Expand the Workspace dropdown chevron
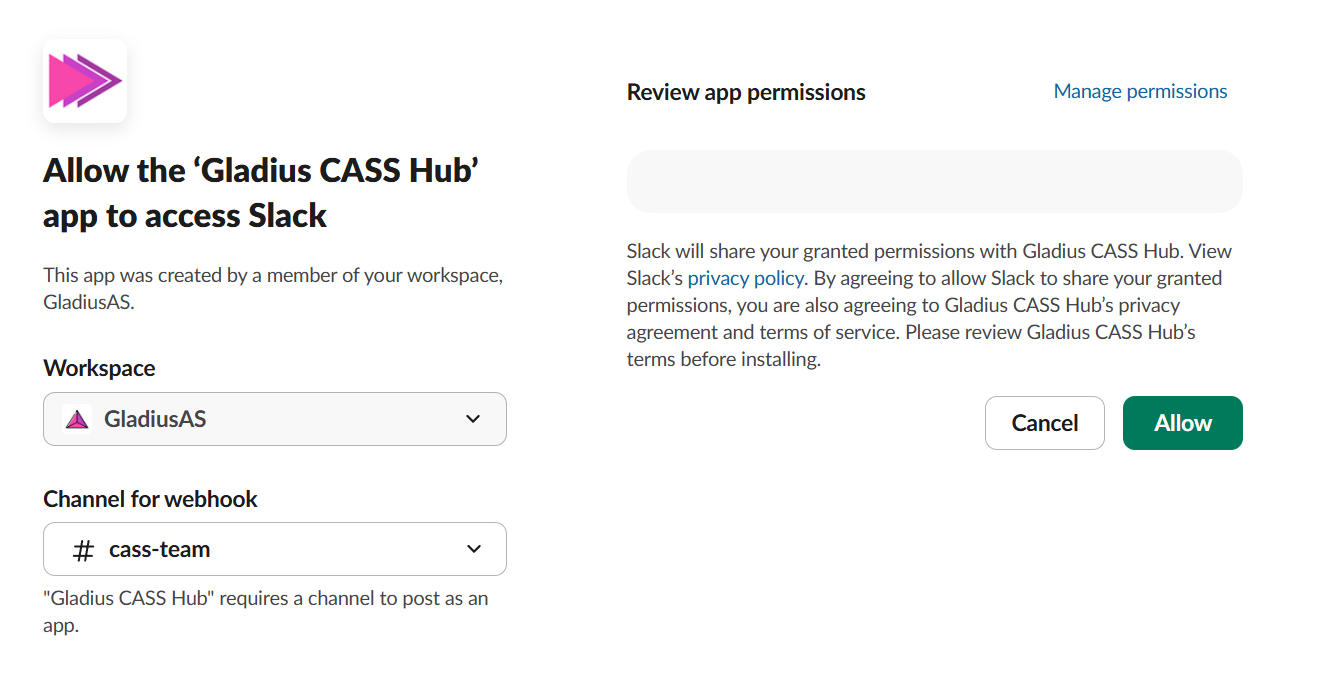The height and width of the screenshot is (685, 1320). click(x=474, y=419)
